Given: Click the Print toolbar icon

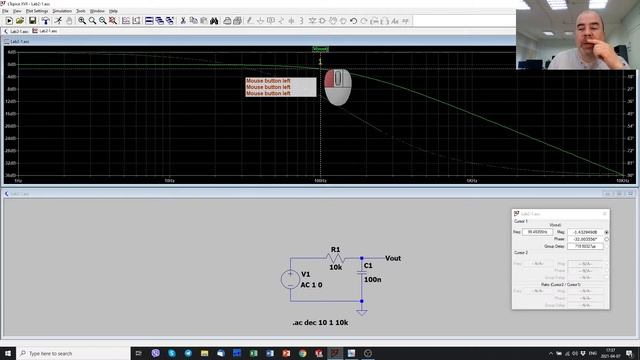Looking at the screenshot, I should tap(227, 20).
